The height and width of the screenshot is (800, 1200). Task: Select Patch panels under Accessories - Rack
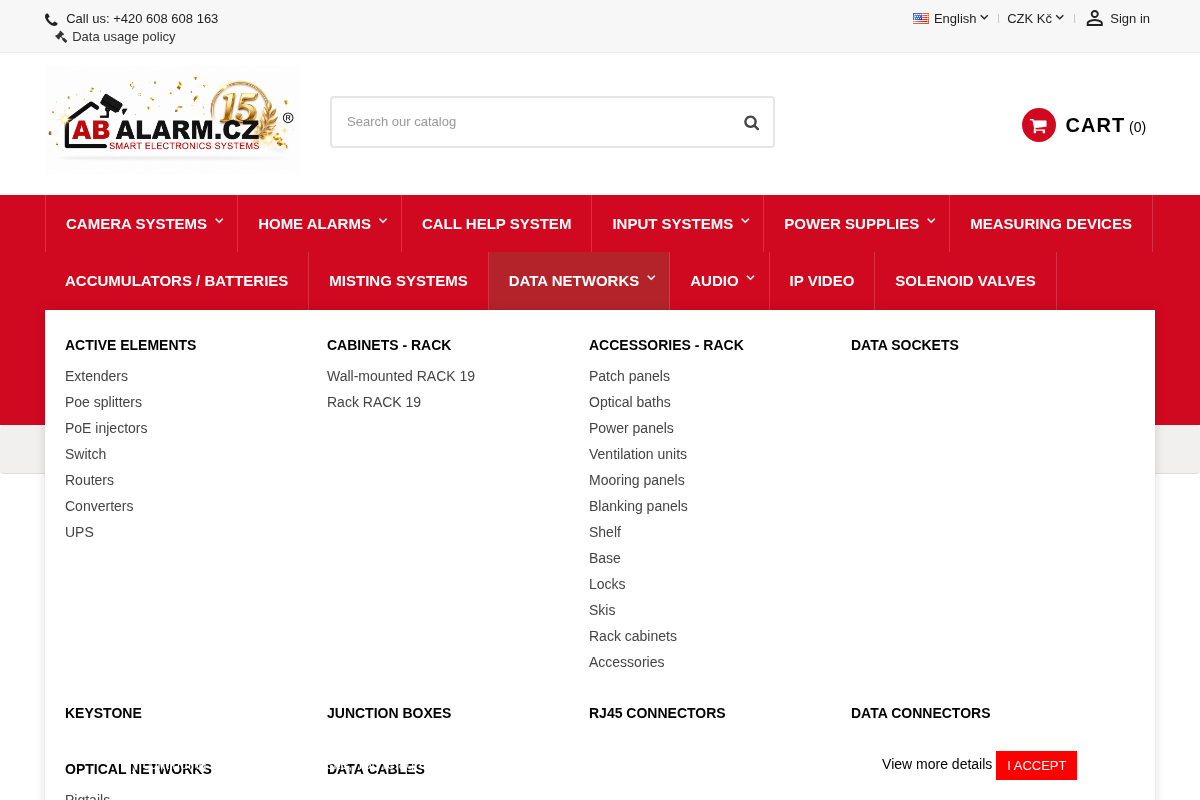point(629,376)
